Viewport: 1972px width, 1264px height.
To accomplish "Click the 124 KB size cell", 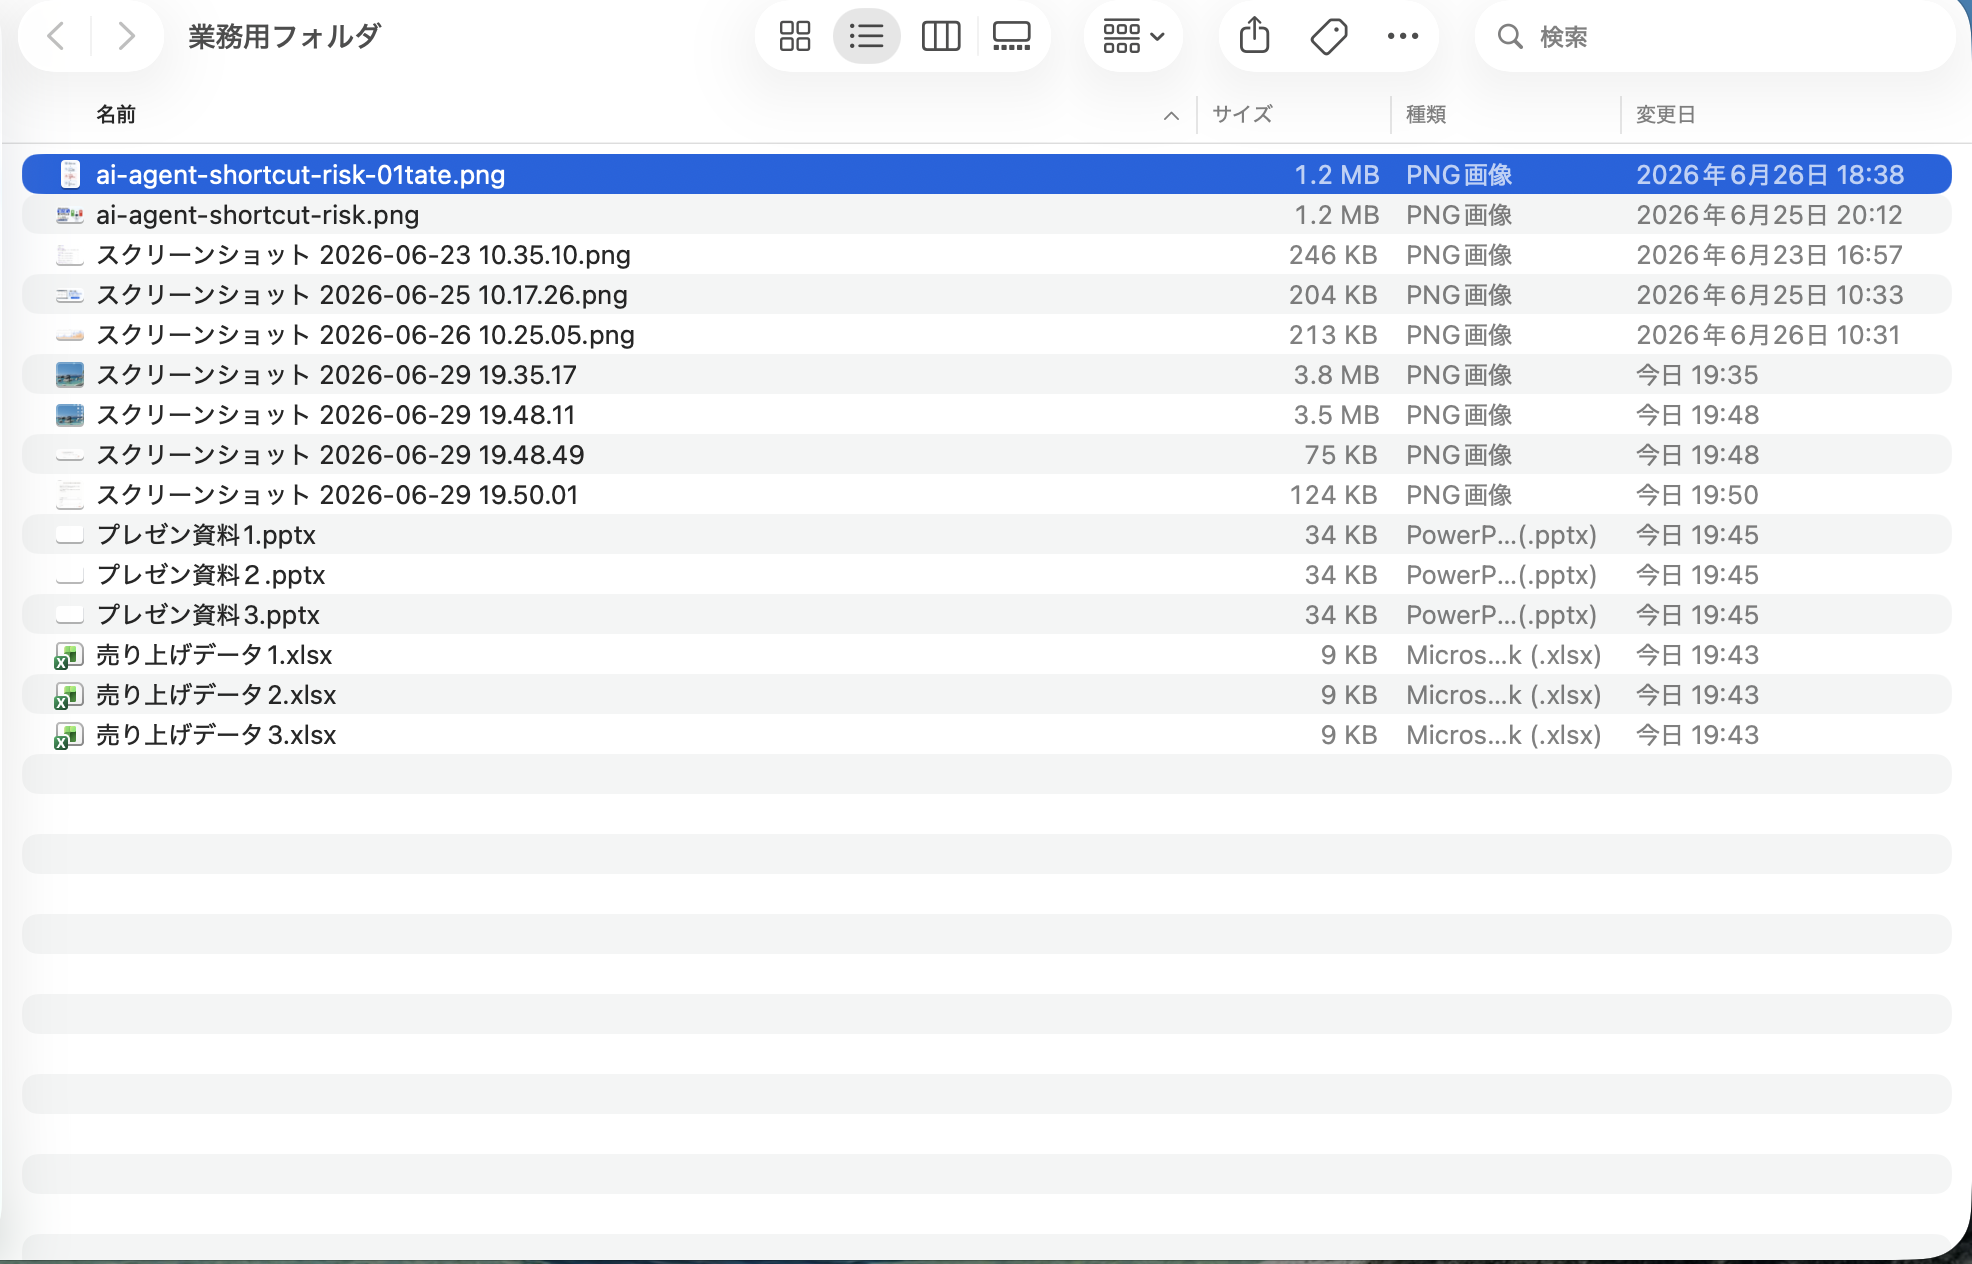I will click(x=1333, y=495).
